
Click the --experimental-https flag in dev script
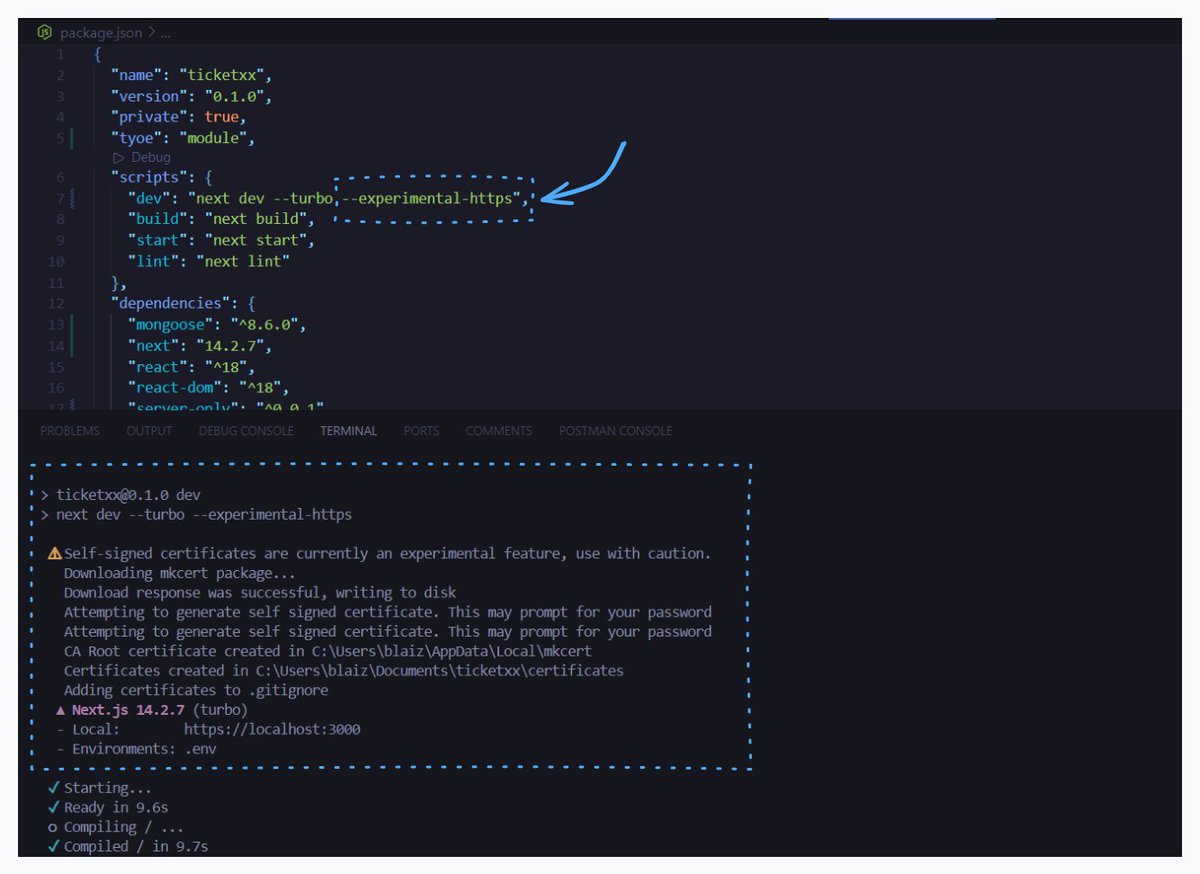coord(429,199)
